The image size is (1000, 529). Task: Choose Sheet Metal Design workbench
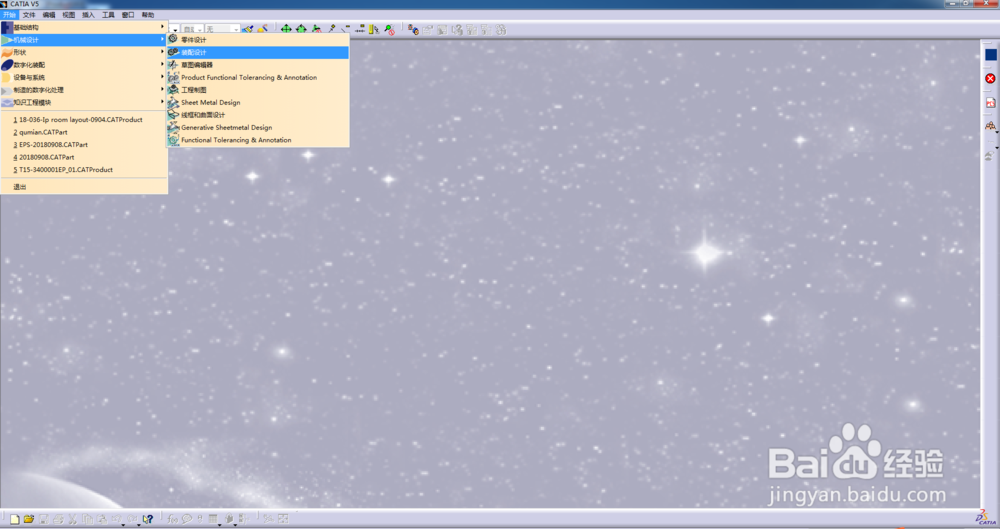pyautogui.click(x=258, y=102)
